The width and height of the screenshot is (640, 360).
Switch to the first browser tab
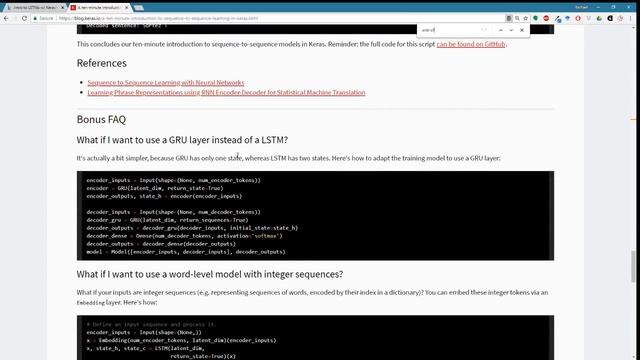click(34, 7)
